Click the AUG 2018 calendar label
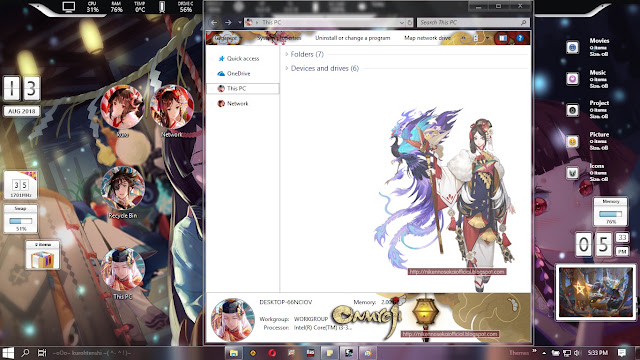 click(22, 111)
